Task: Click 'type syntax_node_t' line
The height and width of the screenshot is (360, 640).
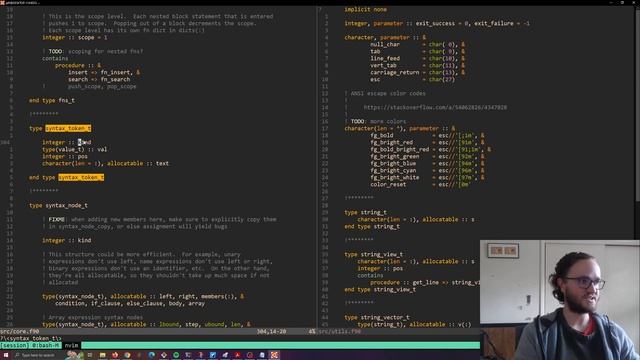Action: coord(58,205)
